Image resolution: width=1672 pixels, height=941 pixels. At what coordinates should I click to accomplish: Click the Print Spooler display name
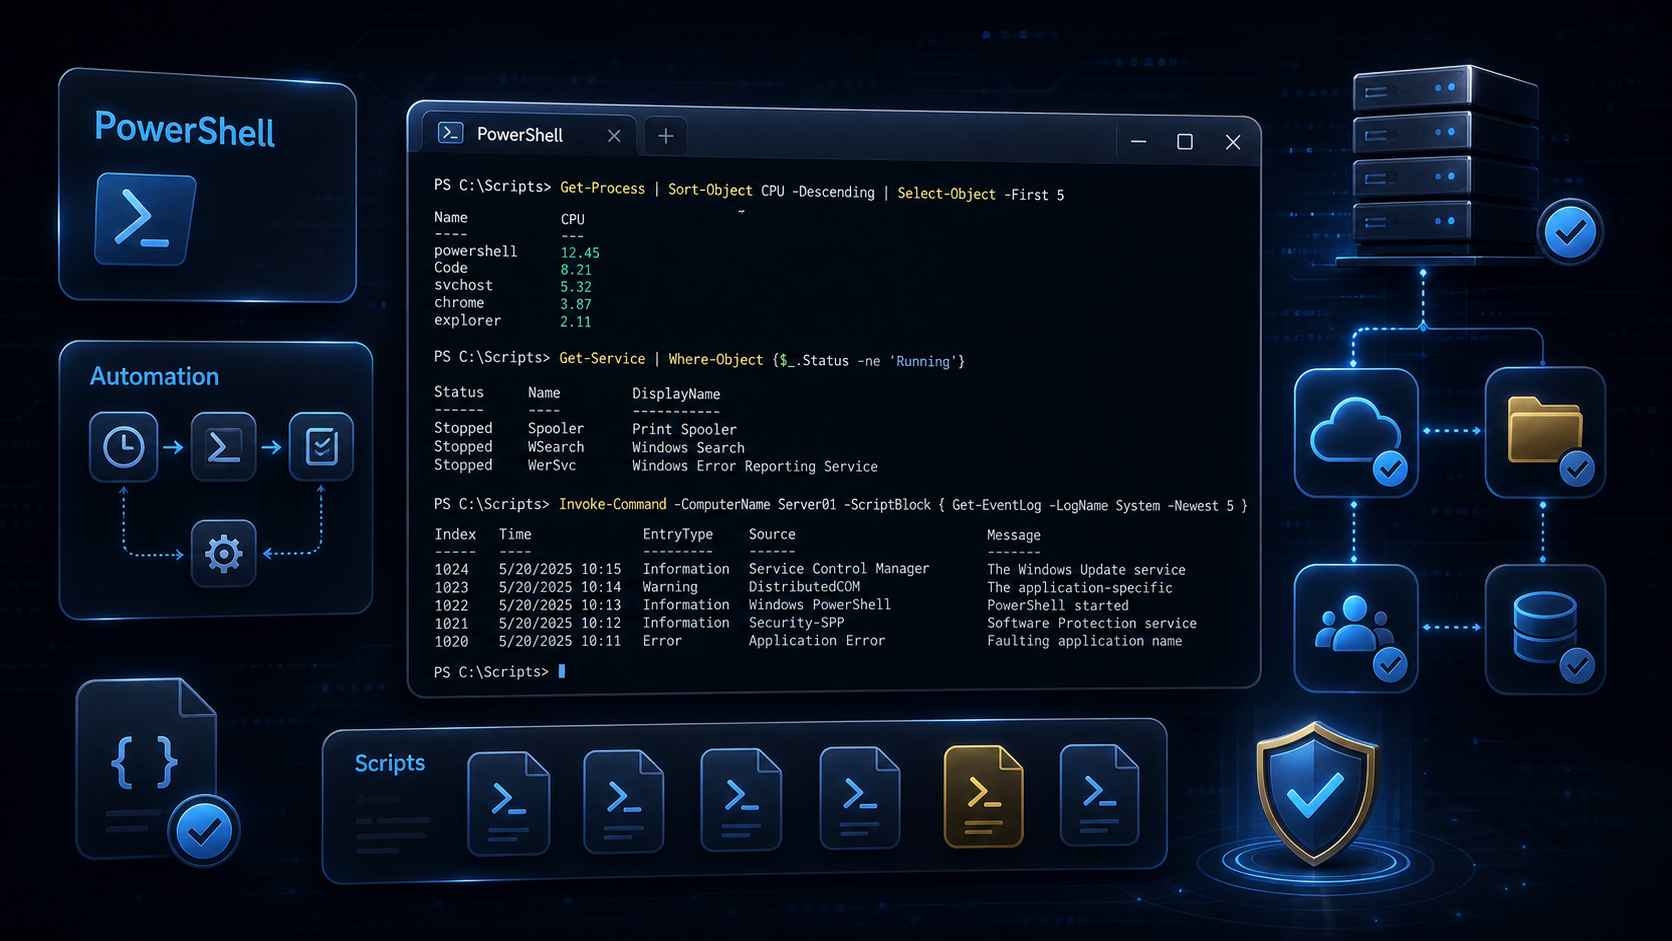click(684, 429)
